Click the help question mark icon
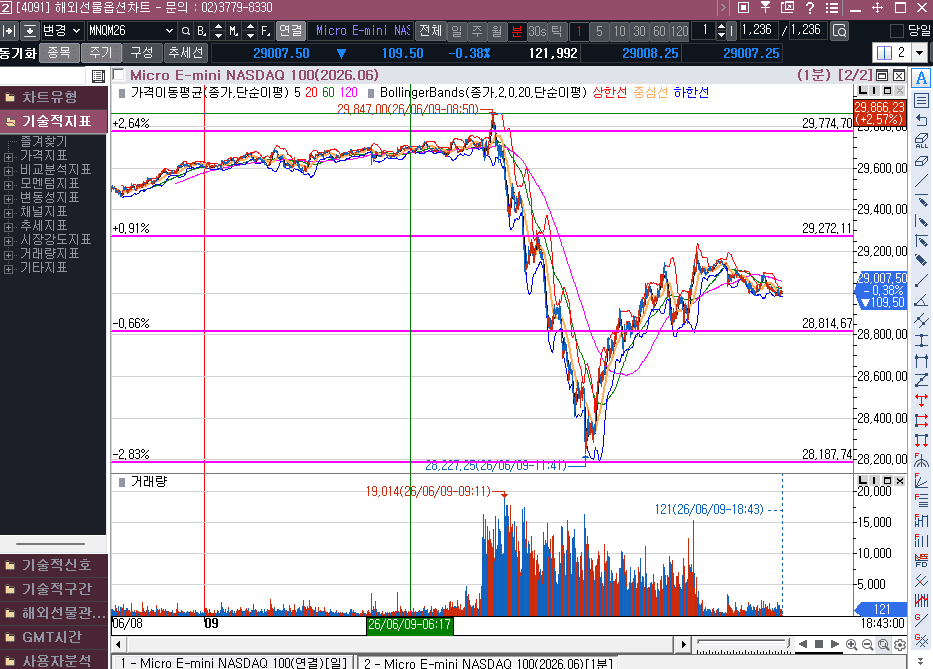The height and width of the screenshot is (669, 933). pos(809,8)
